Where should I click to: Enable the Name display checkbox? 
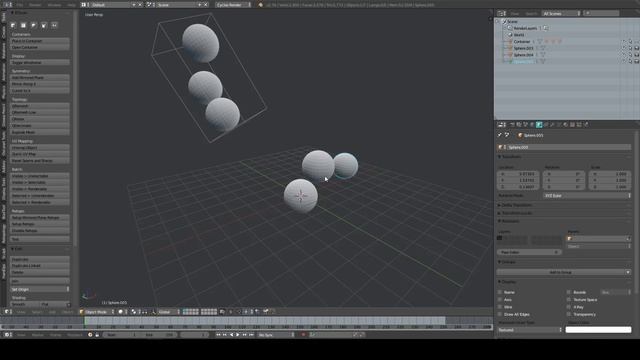[500, 292]
